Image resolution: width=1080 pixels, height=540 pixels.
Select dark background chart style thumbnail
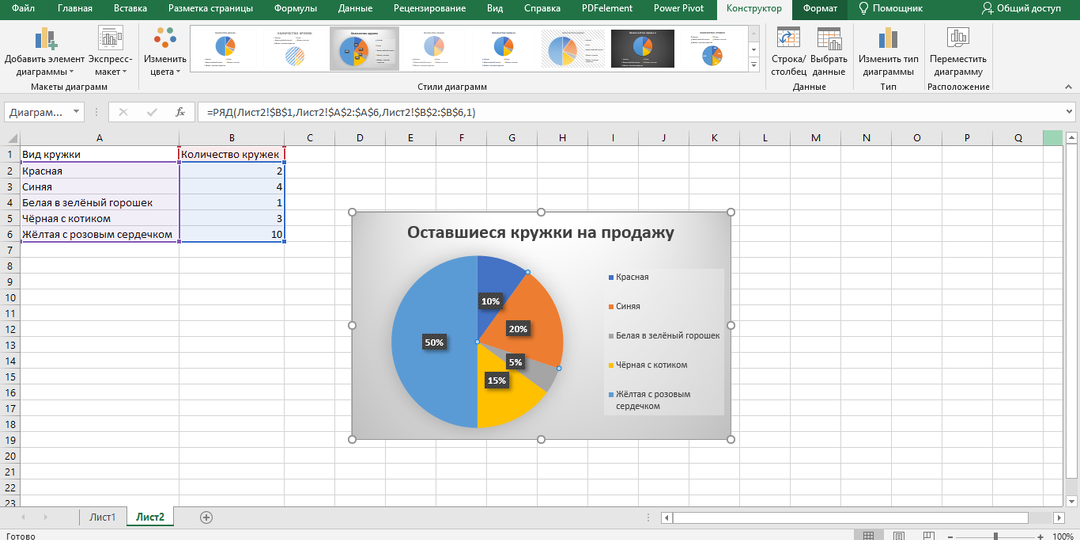point(643,48)
